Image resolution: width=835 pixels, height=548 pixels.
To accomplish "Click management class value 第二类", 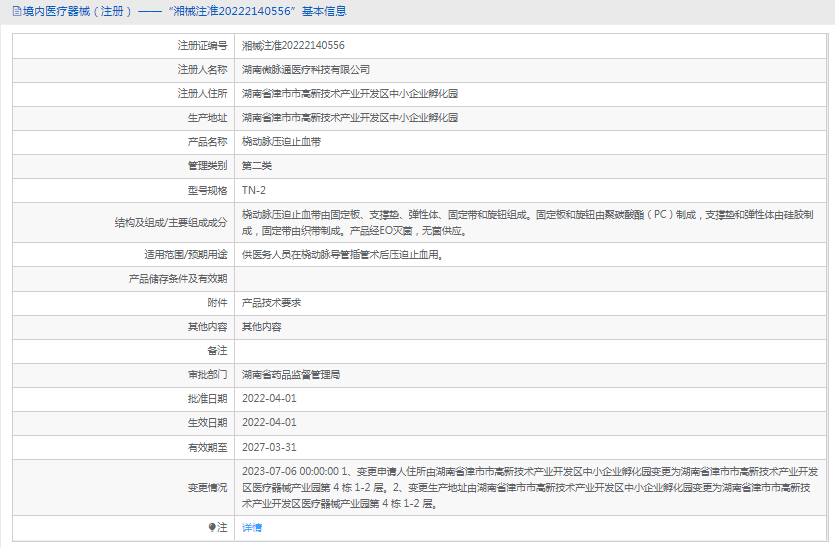I will (x=257, y=166).
